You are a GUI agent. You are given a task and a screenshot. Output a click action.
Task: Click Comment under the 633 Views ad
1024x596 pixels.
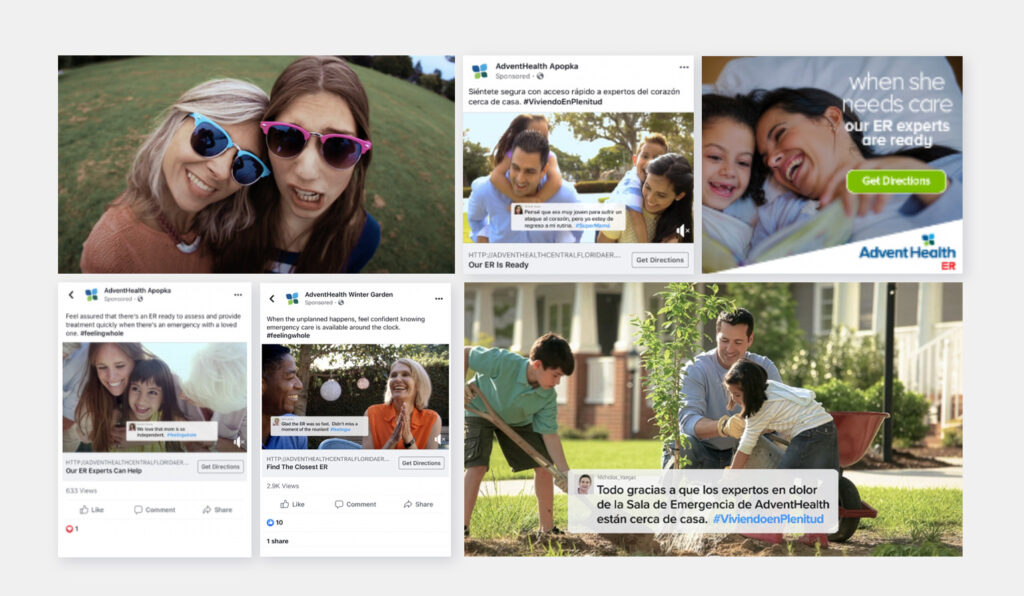click(153, 509)
